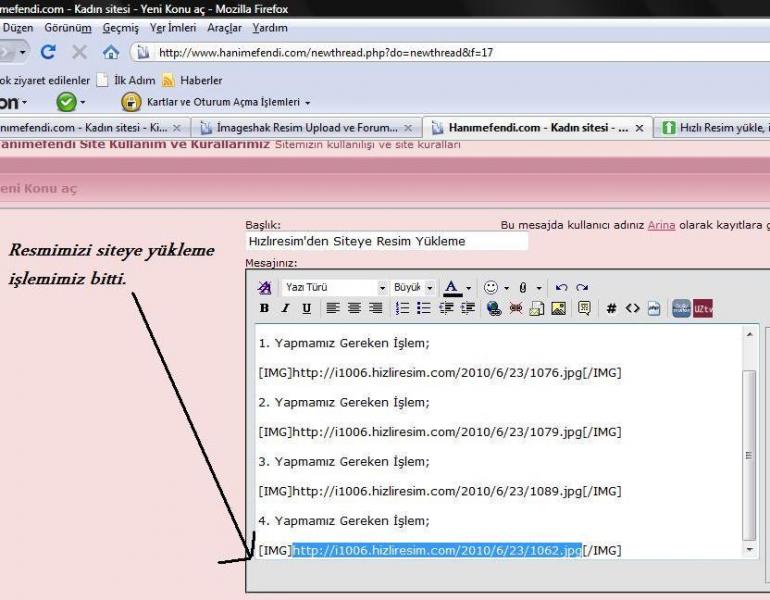The image size is (770, 600).
Task: Click the Başlık title input field
Action: coord(386,241)
